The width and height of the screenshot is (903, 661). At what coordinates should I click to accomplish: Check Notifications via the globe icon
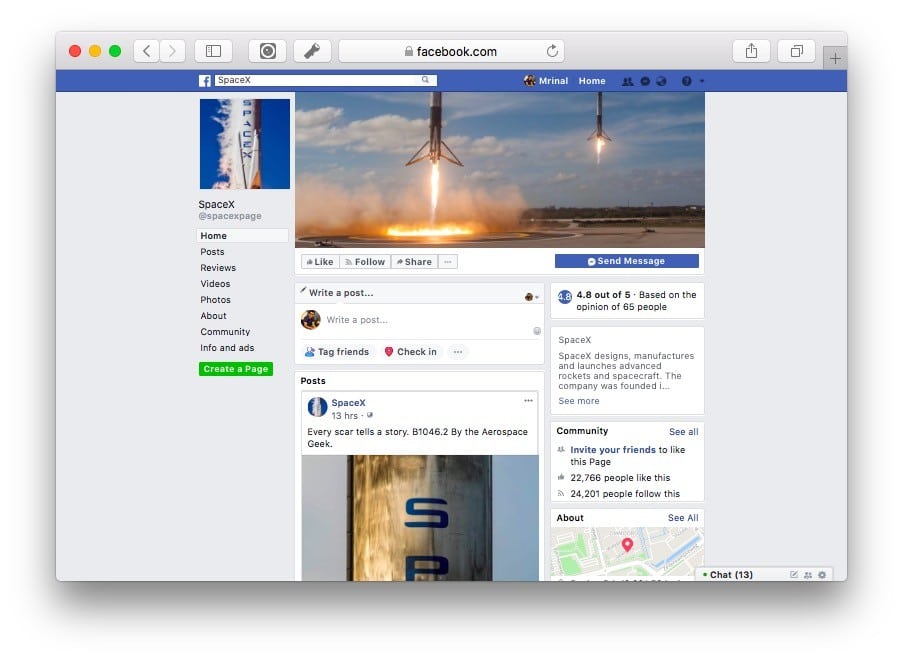tap(662, 80)
